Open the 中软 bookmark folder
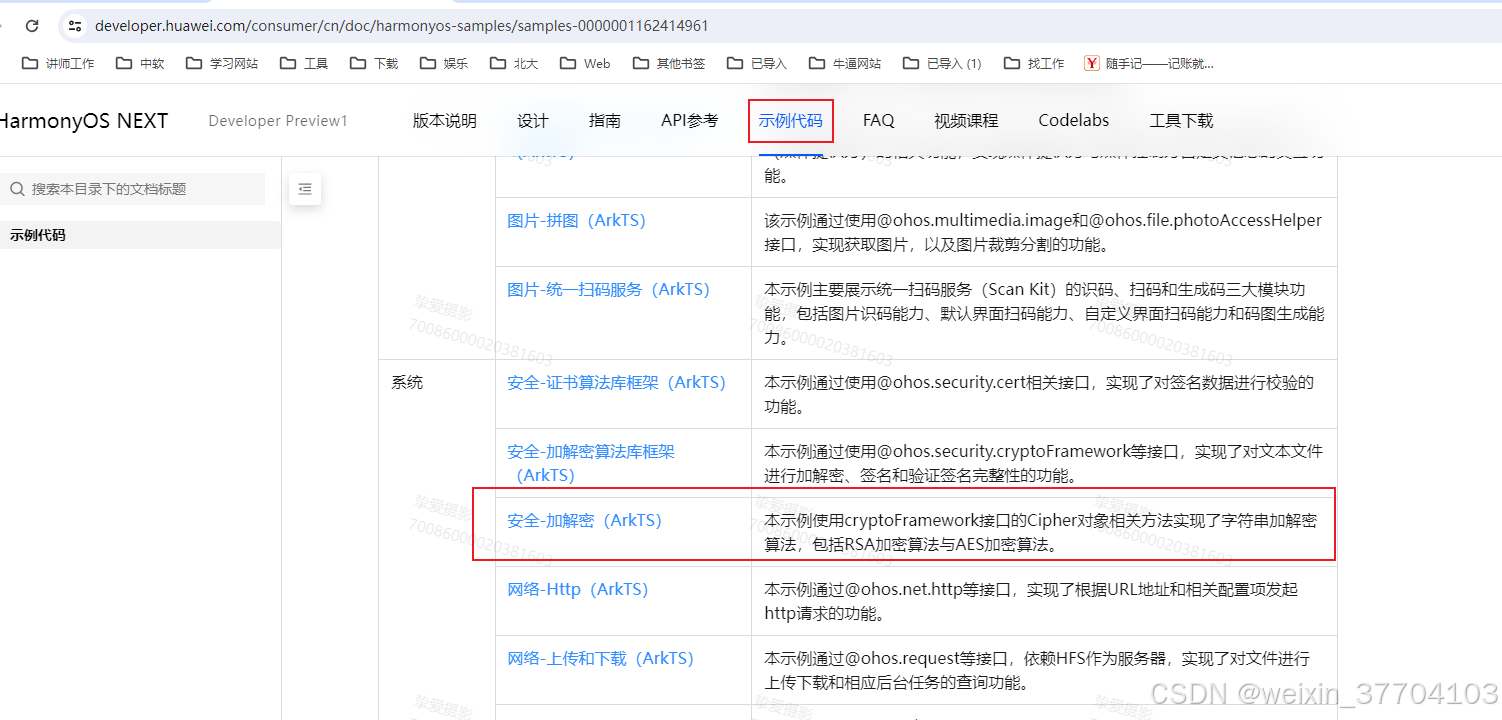The width and height of the screenshot is (1502, 720). click(140, 63)
